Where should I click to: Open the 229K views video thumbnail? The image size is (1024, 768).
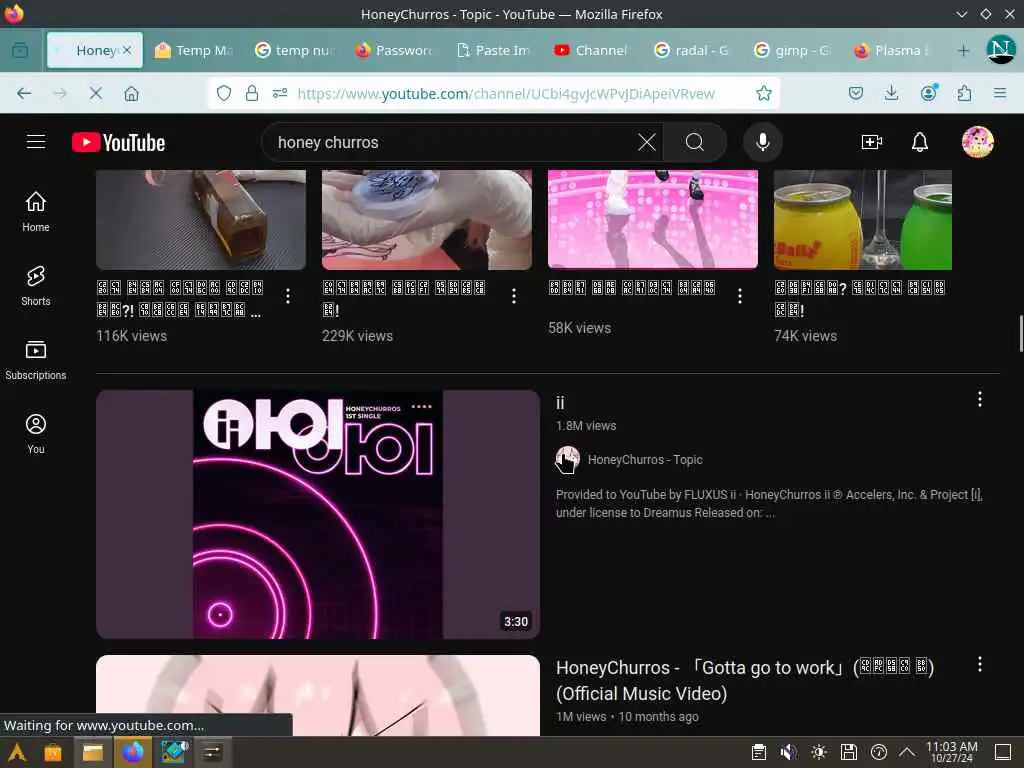(x=427, y=219)
